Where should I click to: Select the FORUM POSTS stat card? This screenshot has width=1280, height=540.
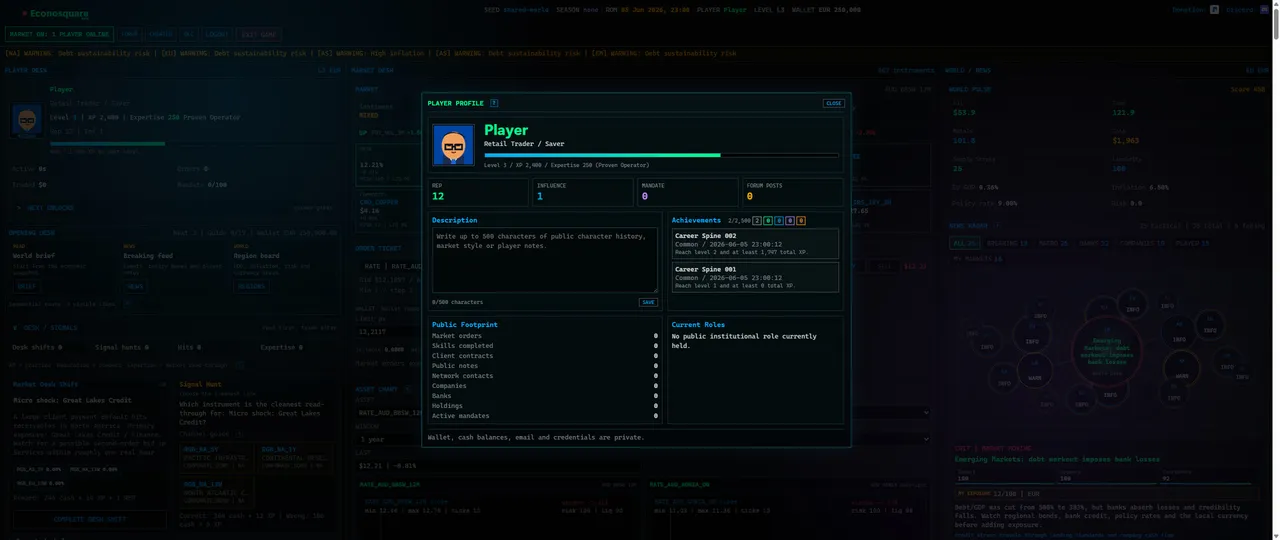tap(793, 192)
